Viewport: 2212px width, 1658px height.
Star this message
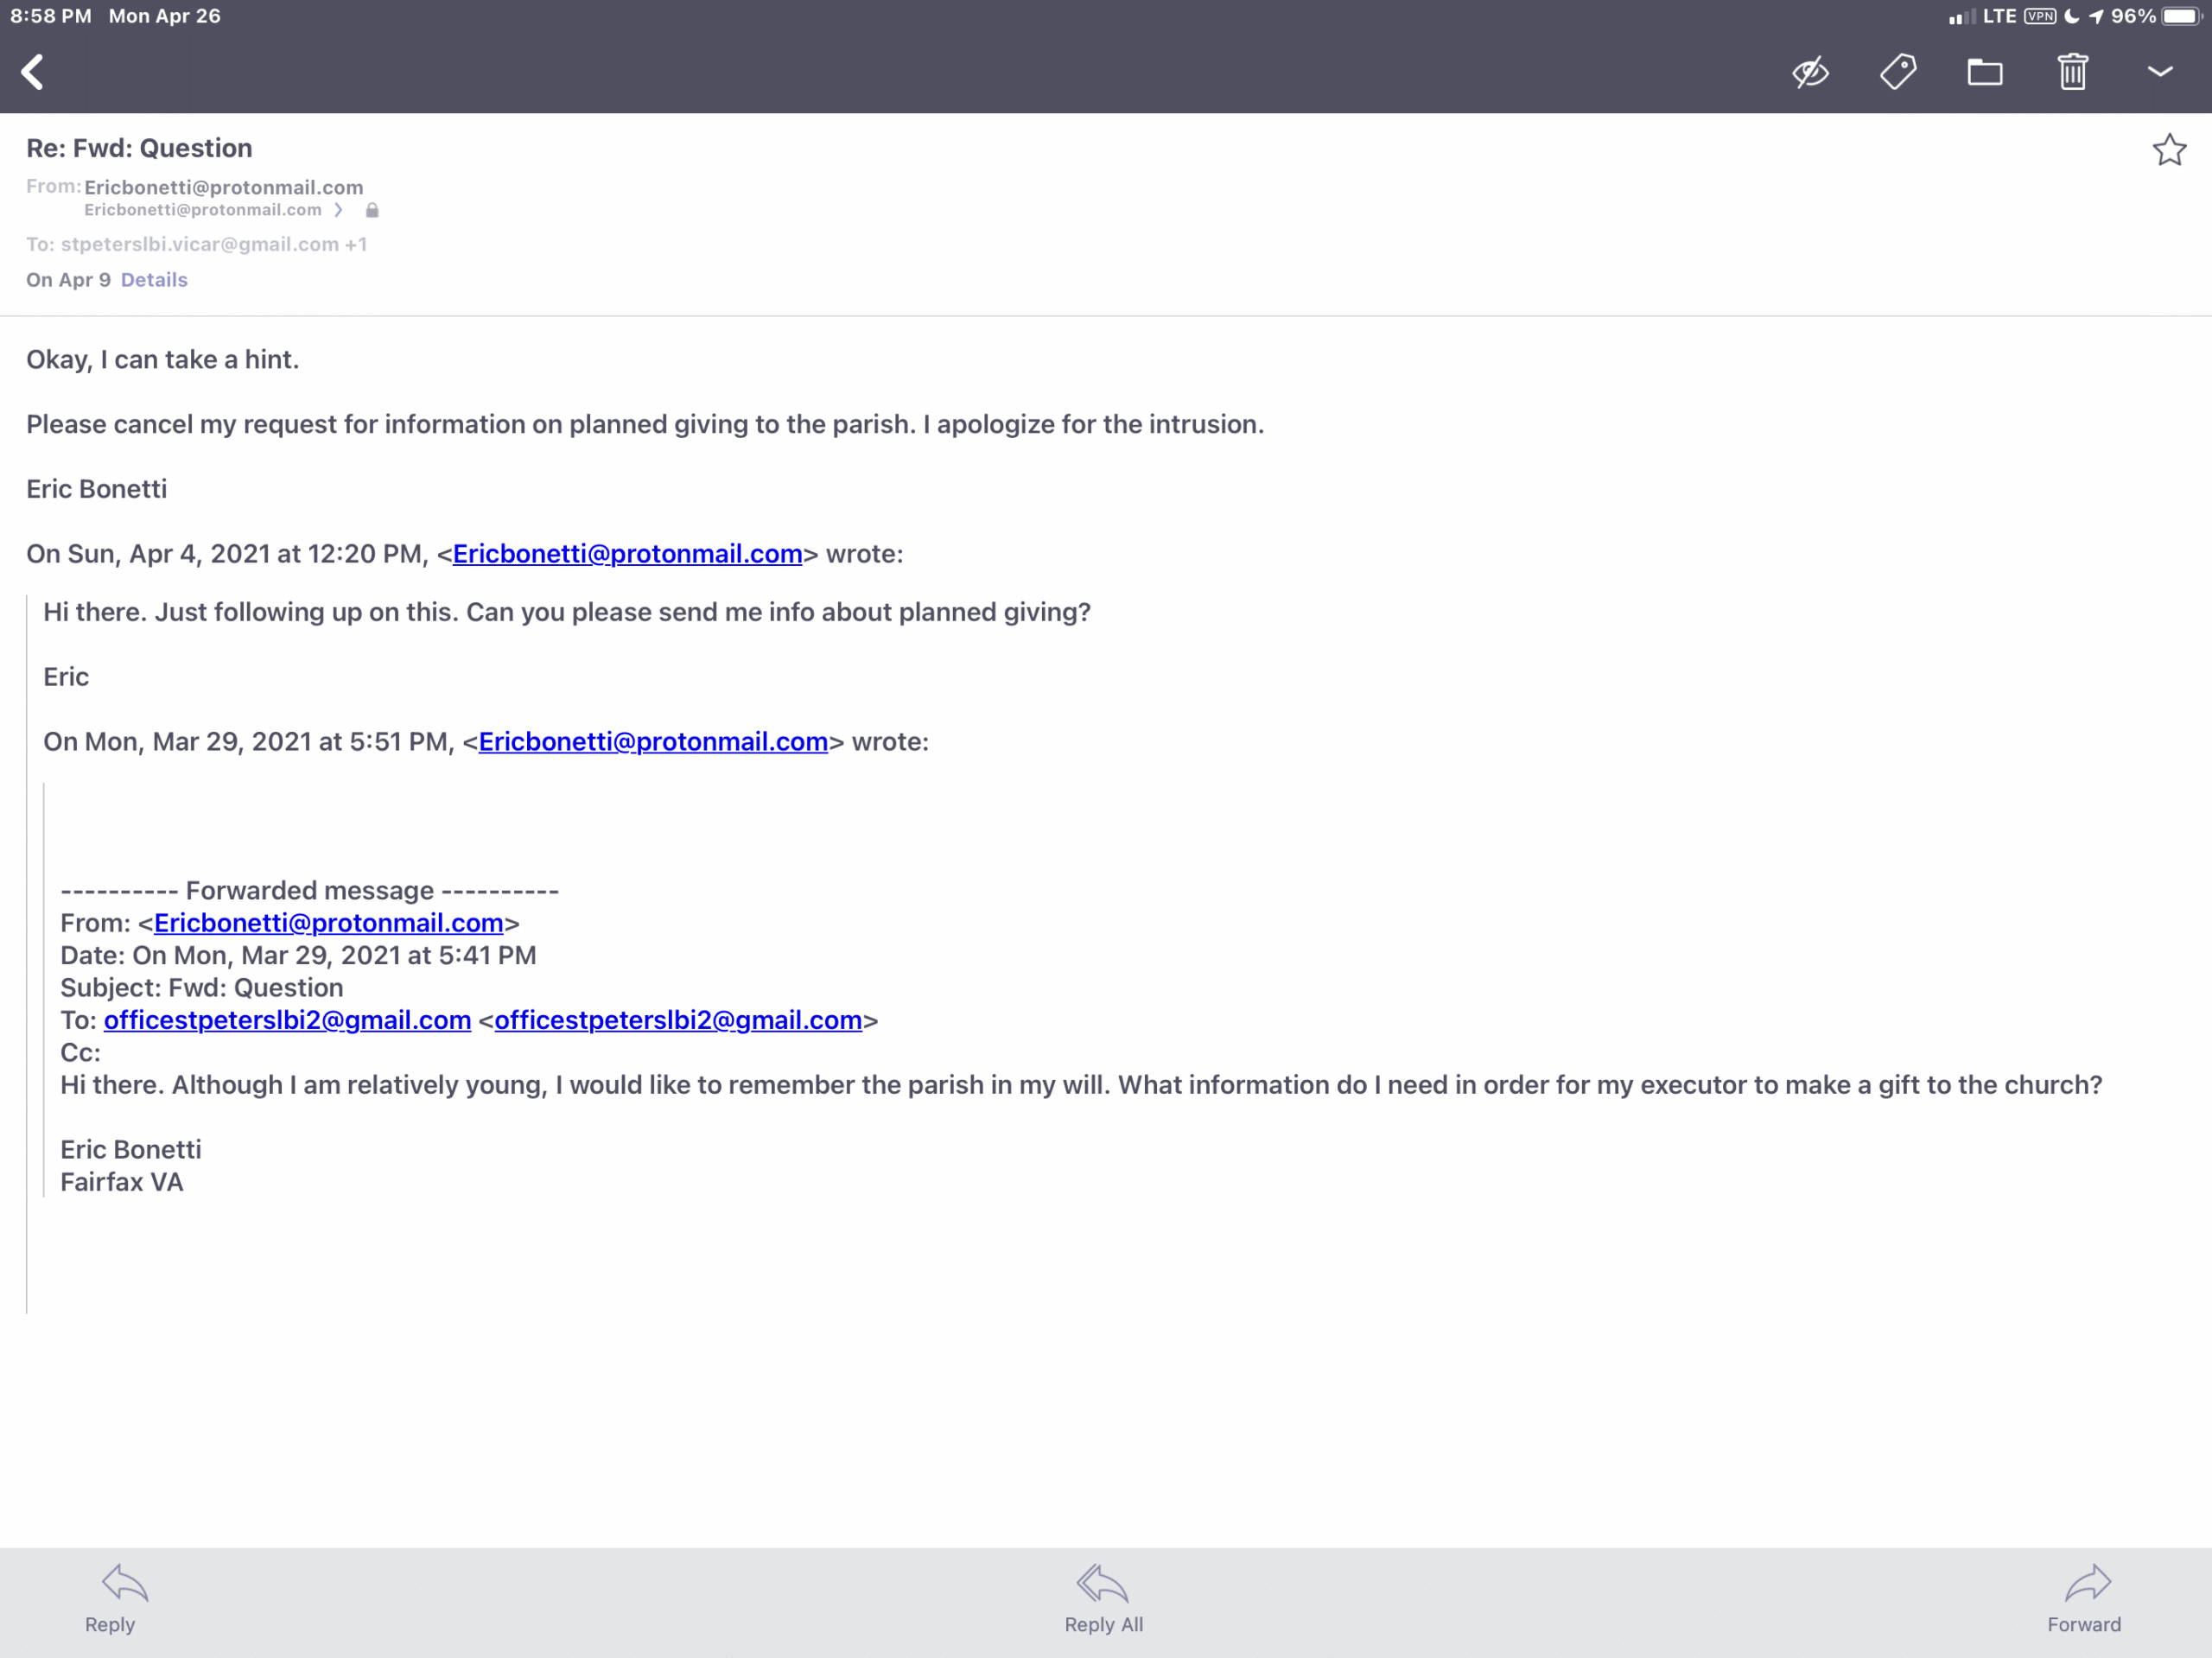tap(2169, 150)
